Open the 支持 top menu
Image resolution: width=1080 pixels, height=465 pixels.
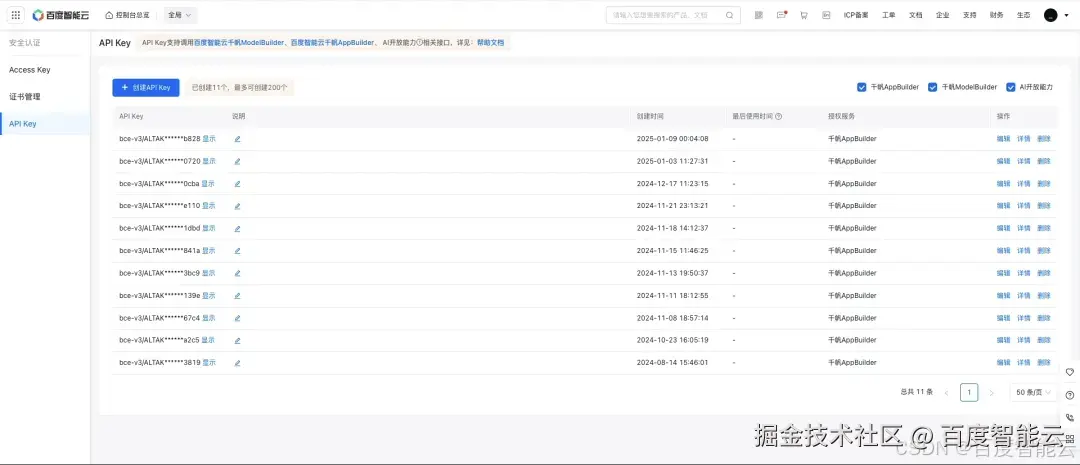[969, 15]
